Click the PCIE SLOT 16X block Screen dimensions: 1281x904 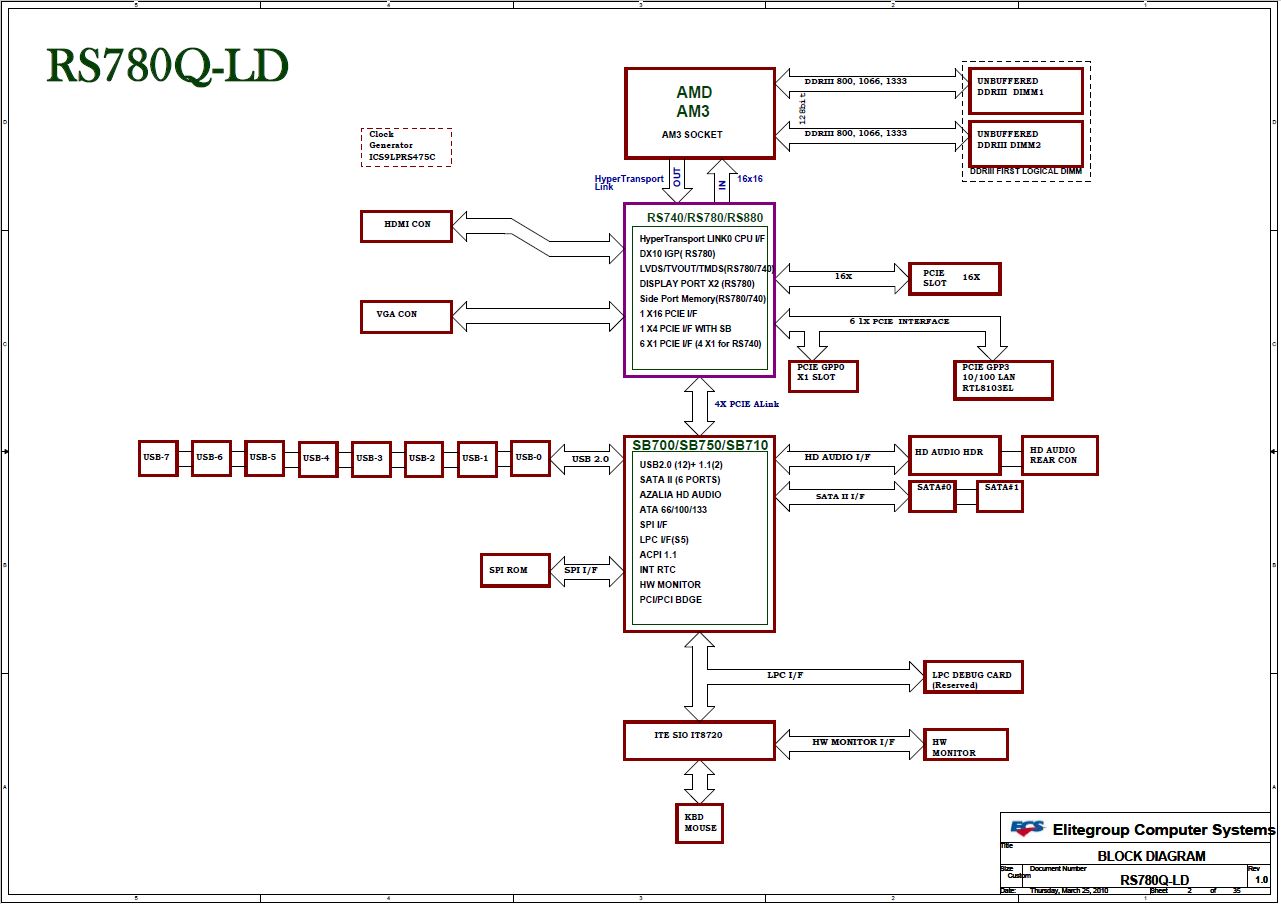(x=954, y=278)
